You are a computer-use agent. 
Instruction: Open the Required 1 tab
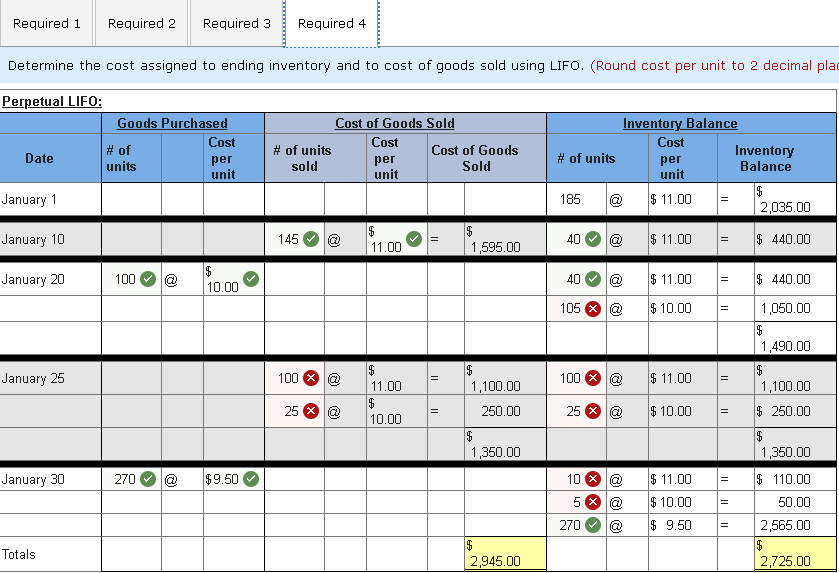coord(47,24)
